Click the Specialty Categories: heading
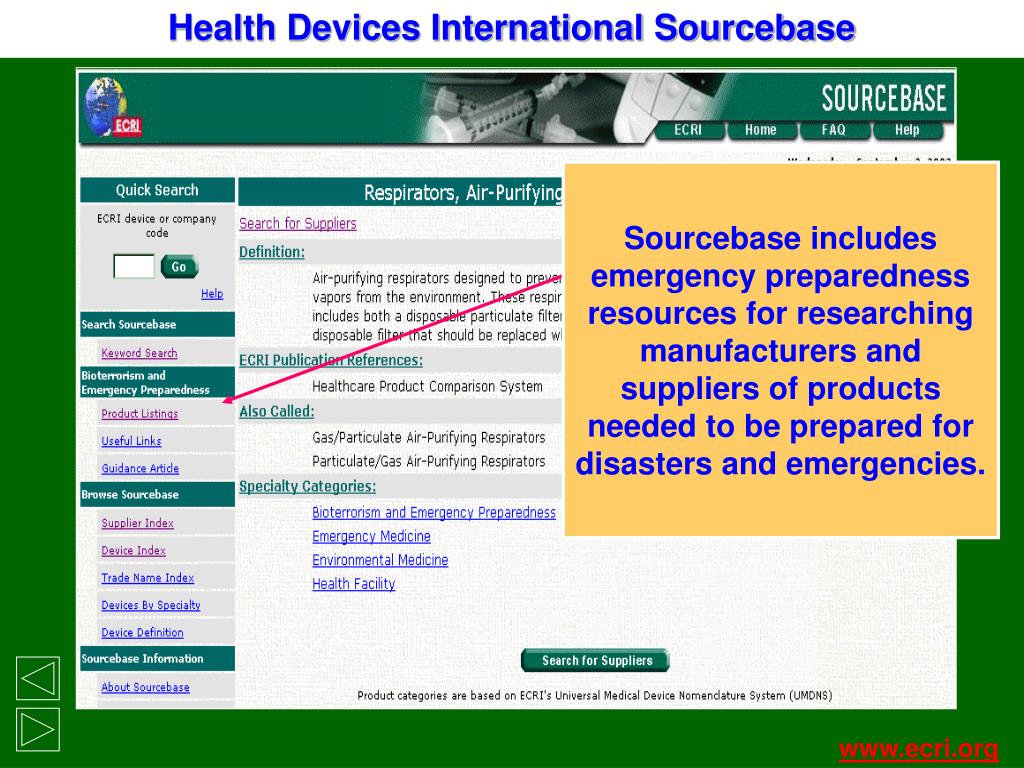 (x=308, y=487)
